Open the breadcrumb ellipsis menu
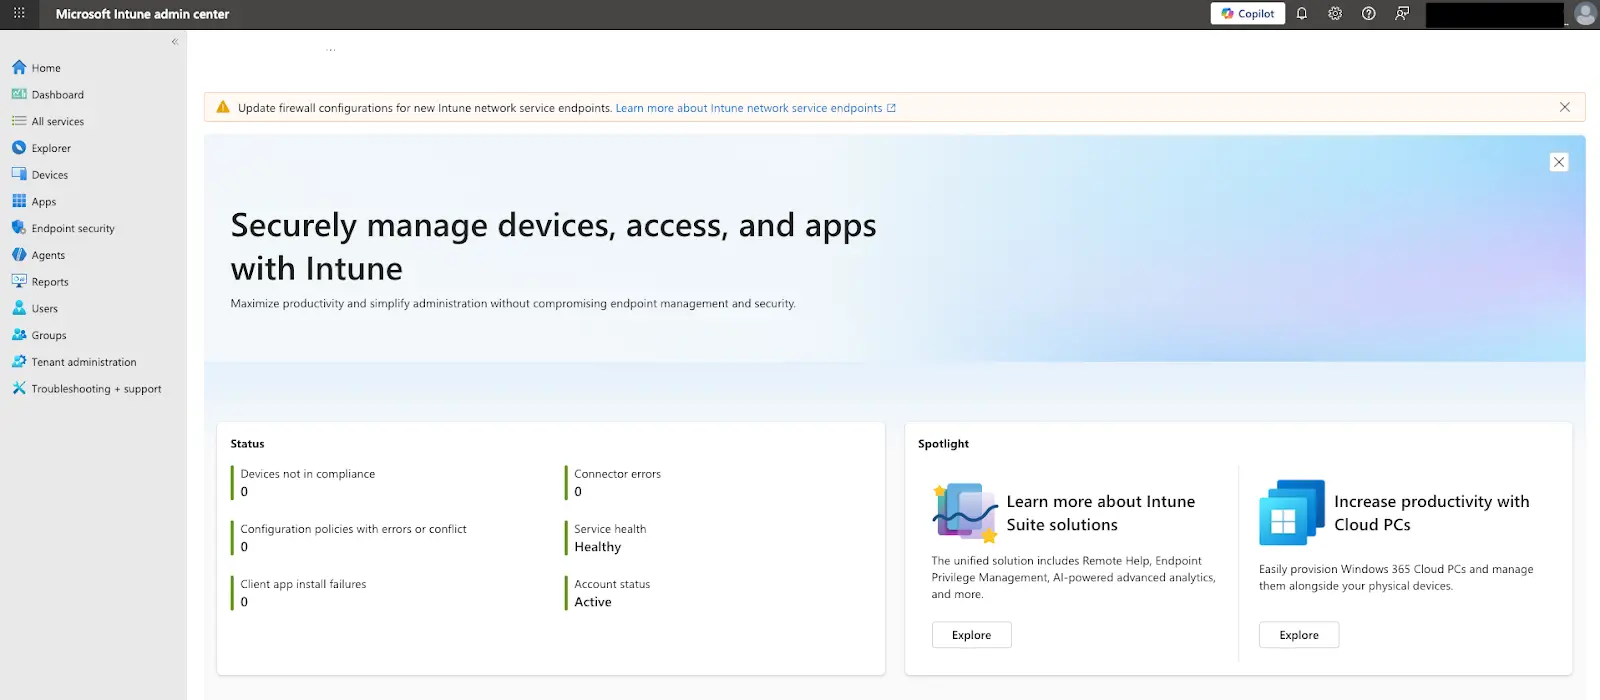1600x700 pixels. point(331,48)
